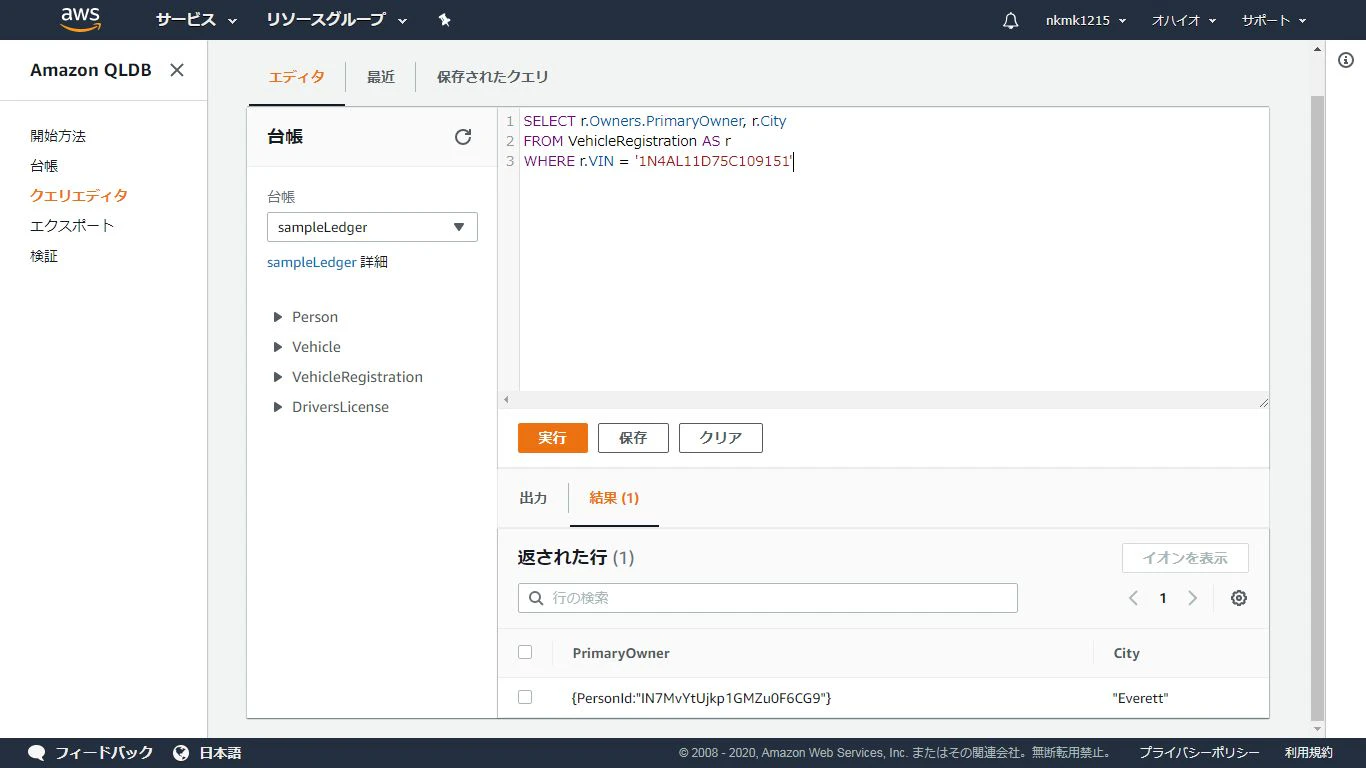The height and width of the screenshot is (768, 1366).
Task: Click the 保存 save button
Action: pyautogui.click(x=633, y=438)
